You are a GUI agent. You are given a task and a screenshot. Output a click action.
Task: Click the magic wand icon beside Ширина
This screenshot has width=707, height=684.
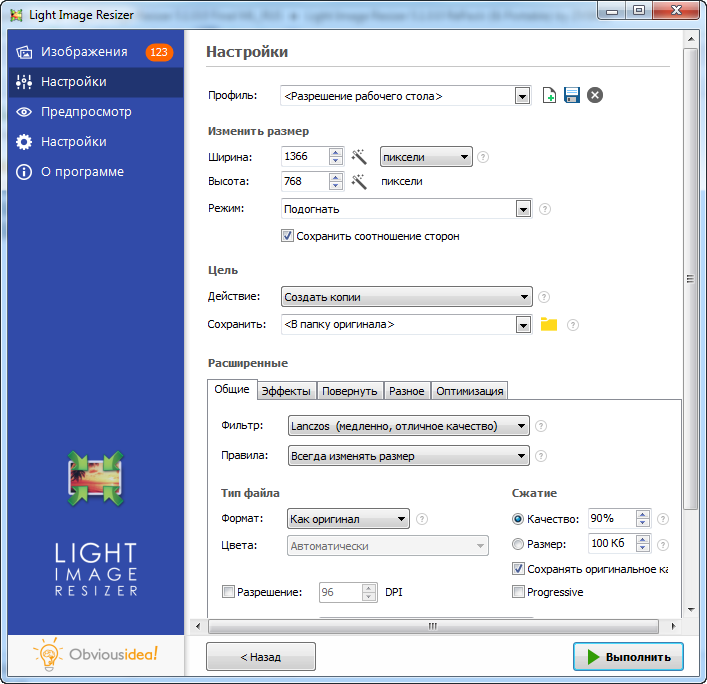(360, 157)
